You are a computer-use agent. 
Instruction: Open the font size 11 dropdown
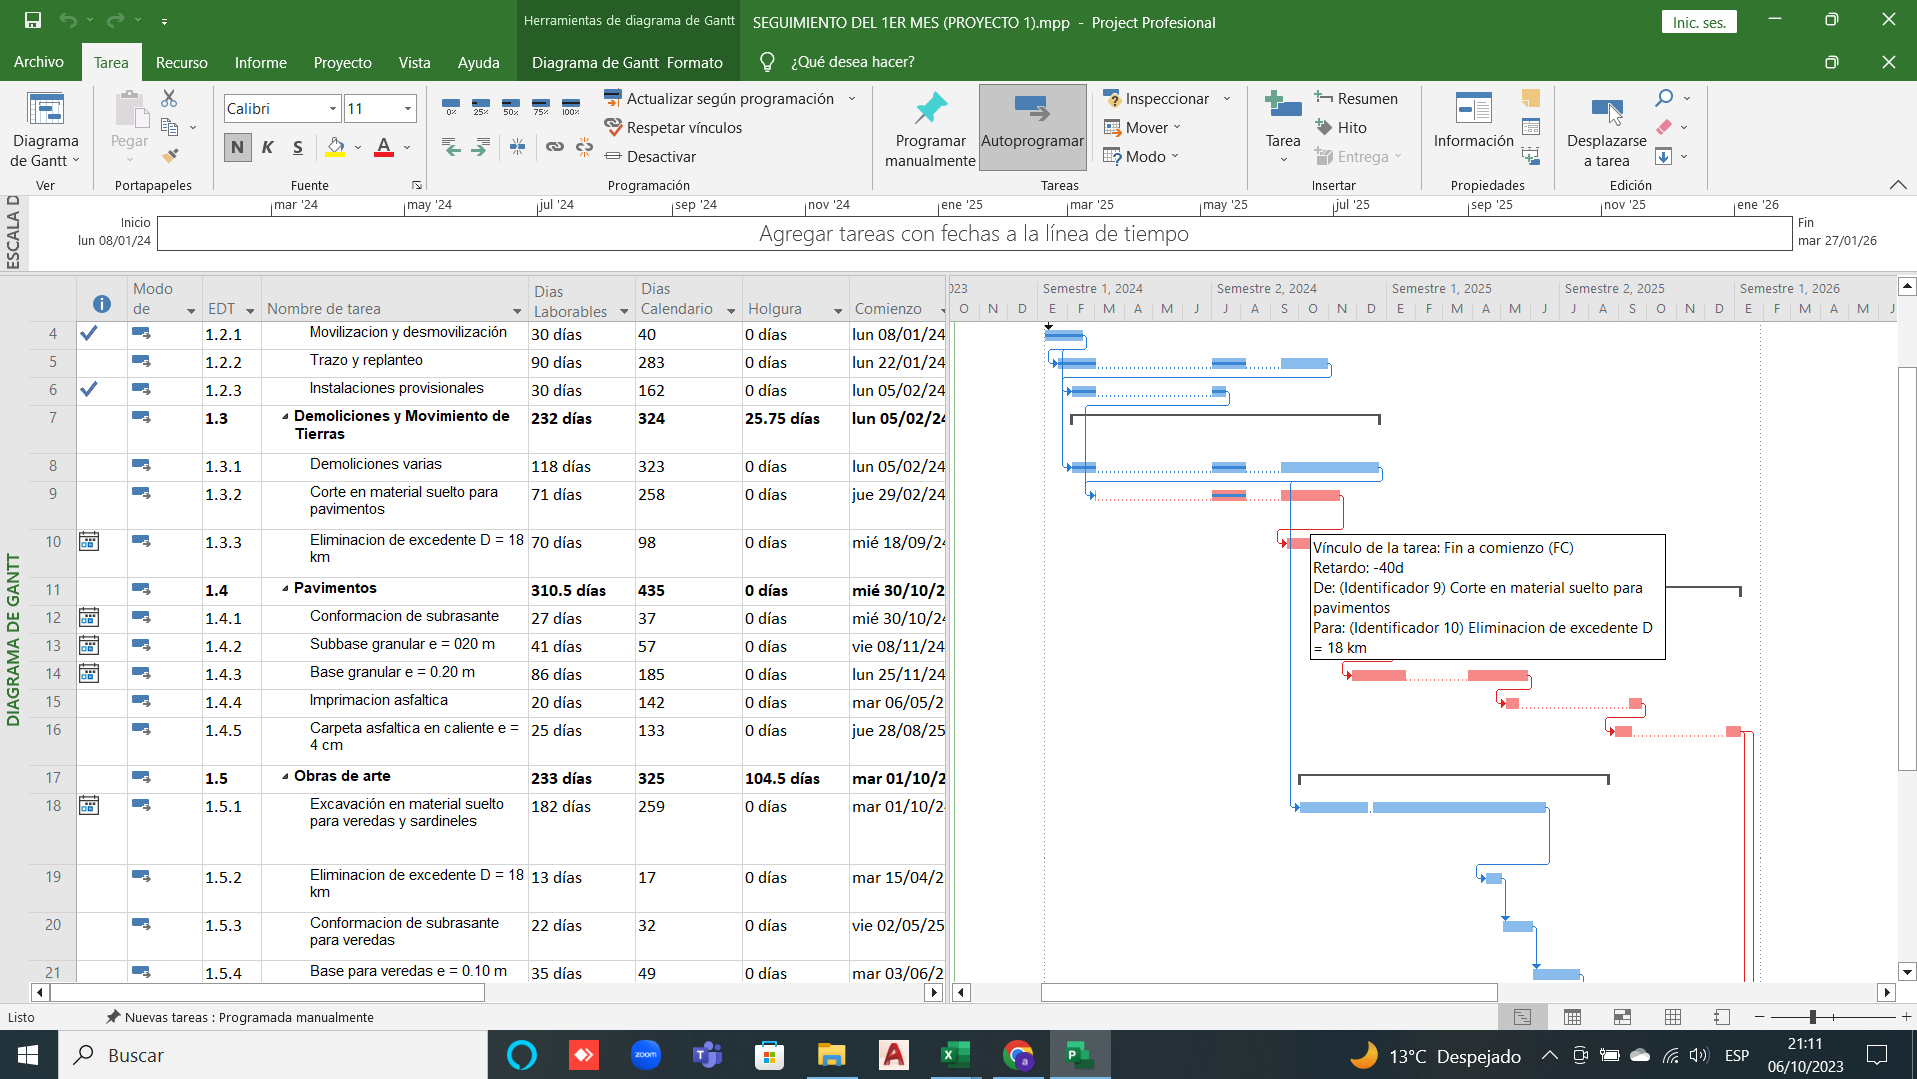coord(407,108)
